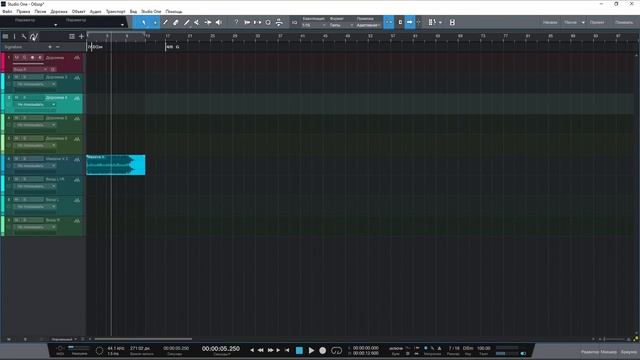Select the Paint pencil tool
640x360 pixels.
coord(187,22)
